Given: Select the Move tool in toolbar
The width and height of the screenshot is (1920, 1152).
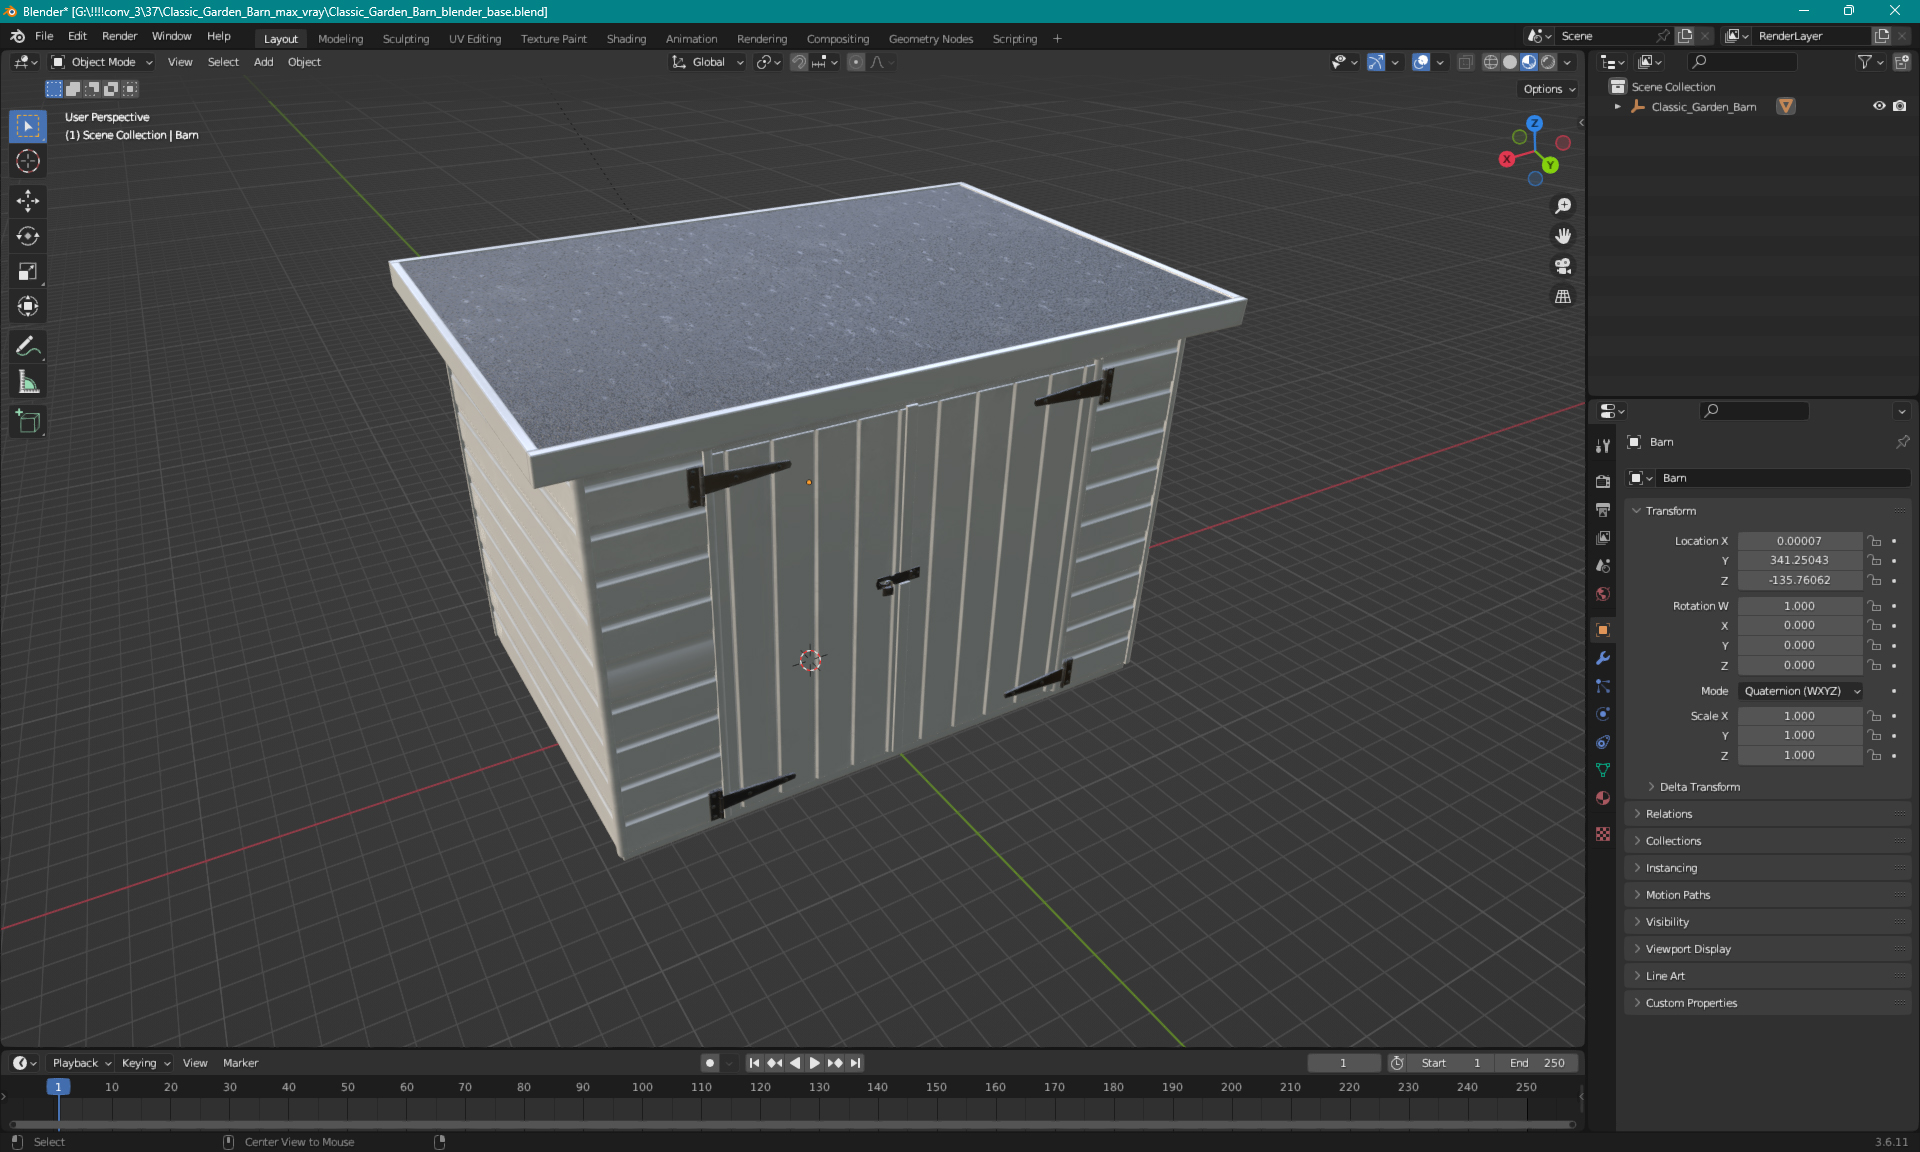Looking at the screenshot, I should point(27,200).
